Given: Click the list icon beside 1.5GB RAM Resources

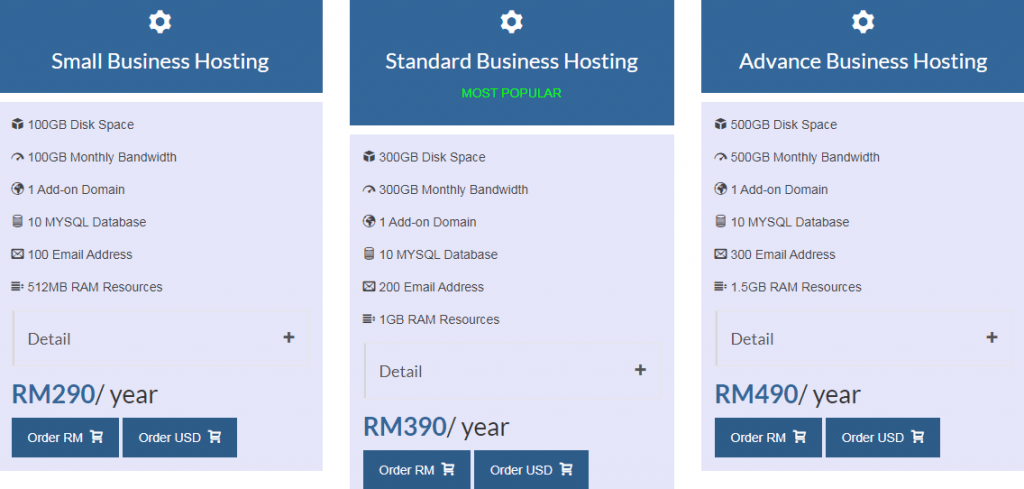Looking at the screenshot, I should pyautogui.click(x=720, y=287).
